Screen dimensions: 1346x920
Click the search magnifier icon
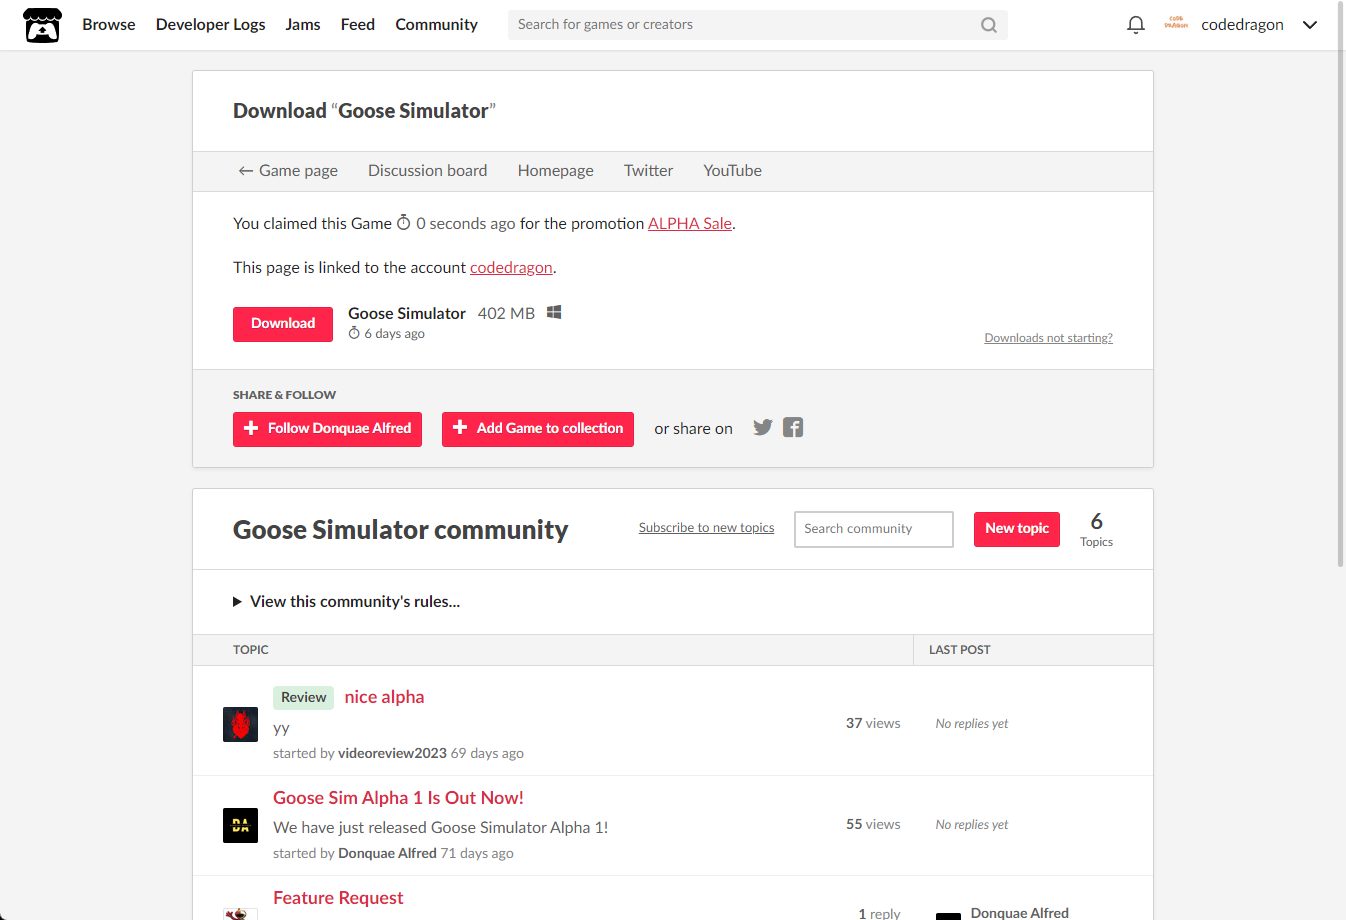pyautogui.click(x=989, y=25)
